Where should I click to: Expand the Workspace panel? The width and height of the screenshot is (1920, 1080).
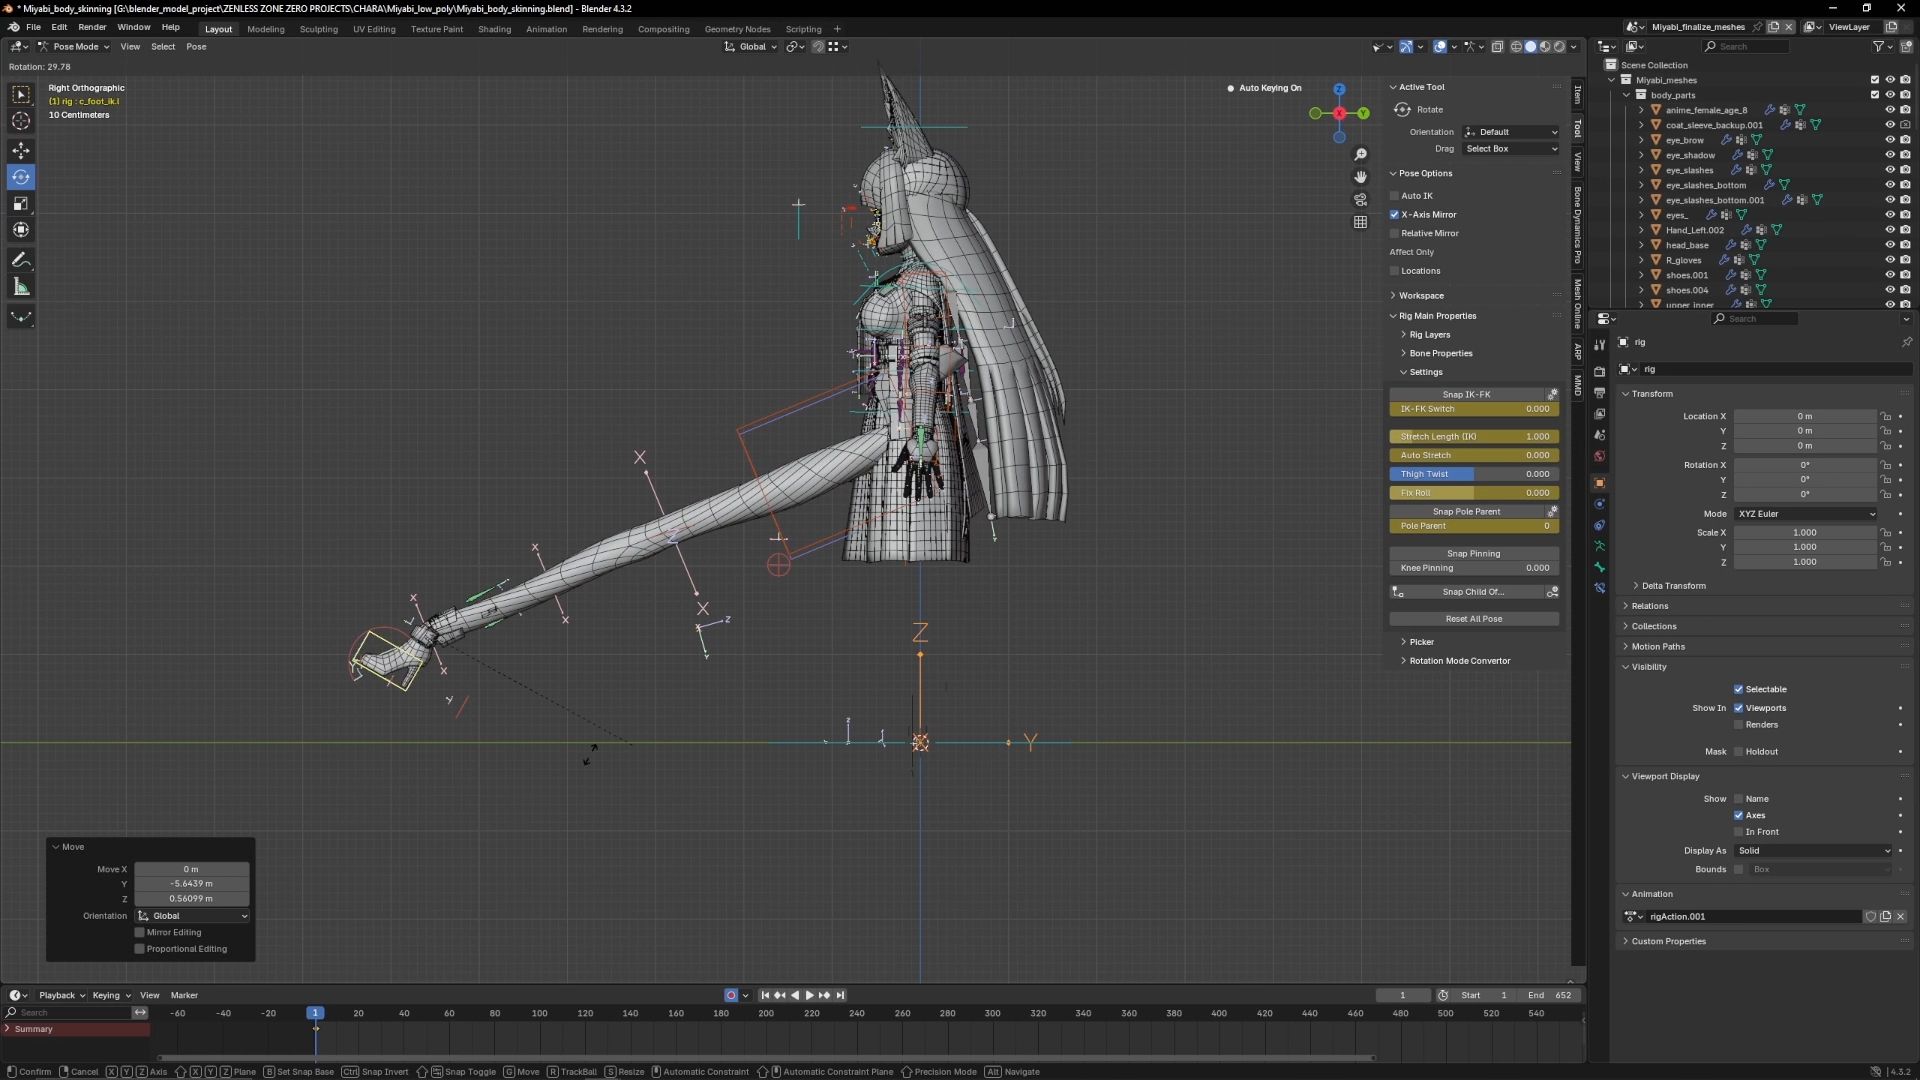[1420, 296]
